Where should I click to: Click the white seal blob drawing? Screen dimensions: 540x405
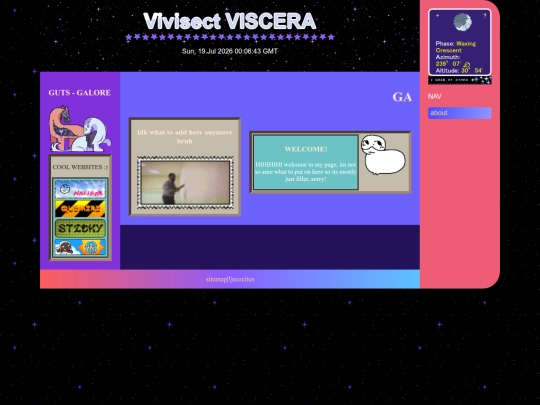pos(383,155)
